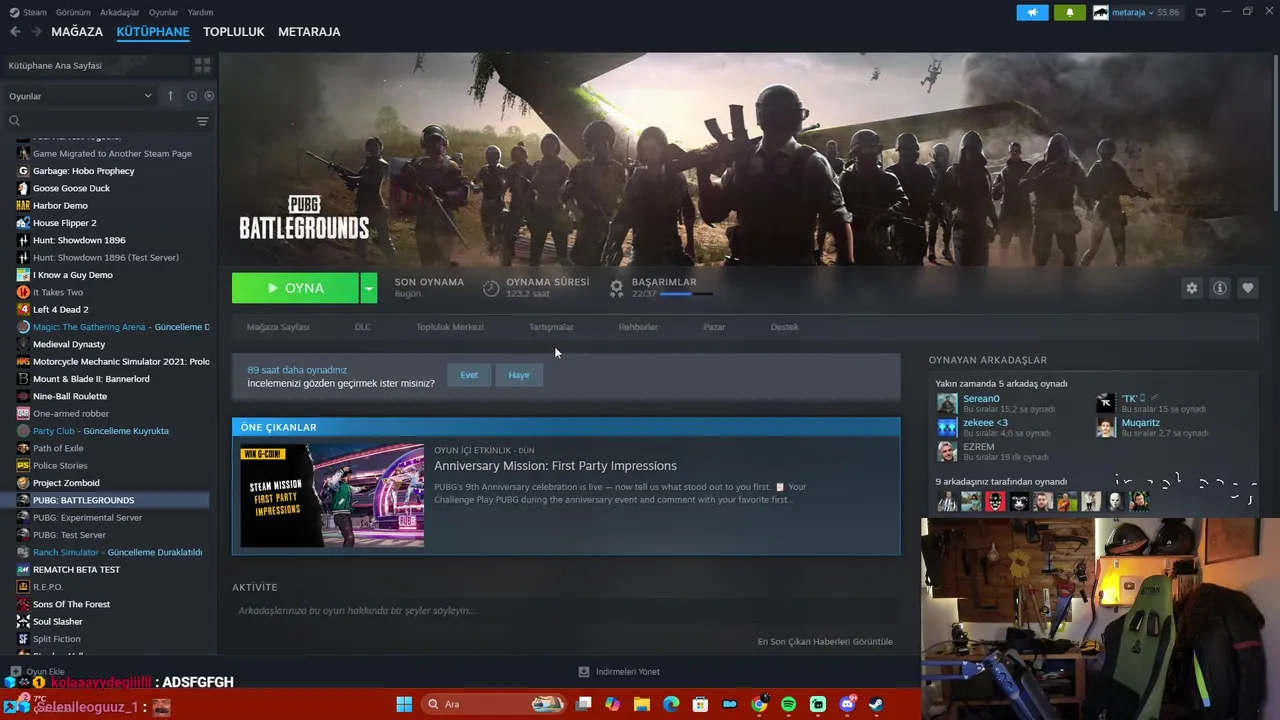Open Steam Big Picture mode icon
This screenshot has width=1280, height=720.
1200,12
